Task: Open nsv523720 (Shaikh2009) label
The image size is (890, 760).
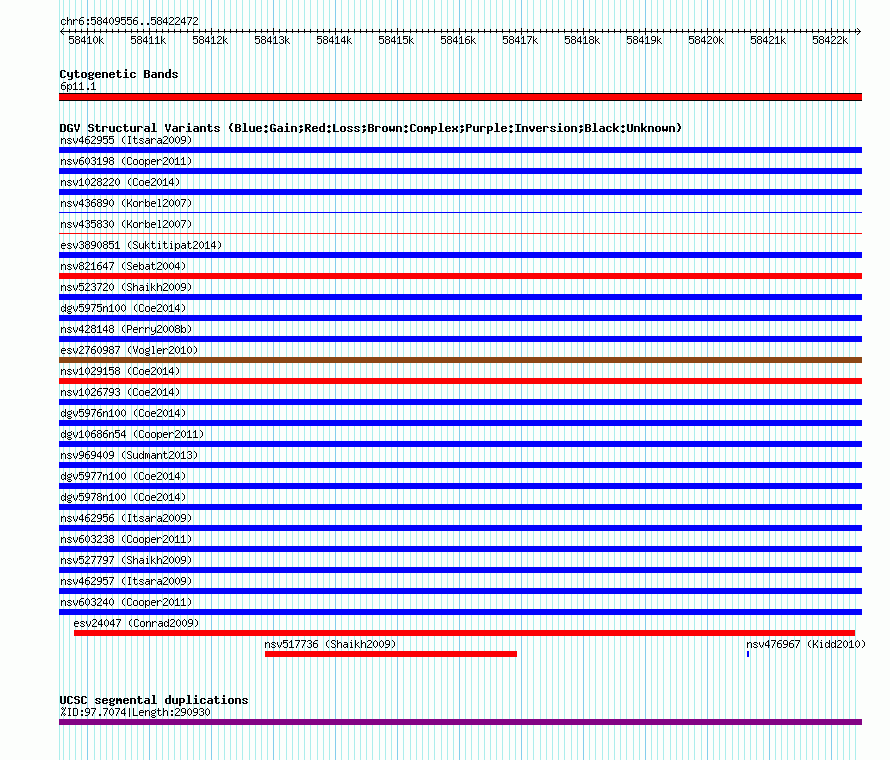Action: (126, 287)
